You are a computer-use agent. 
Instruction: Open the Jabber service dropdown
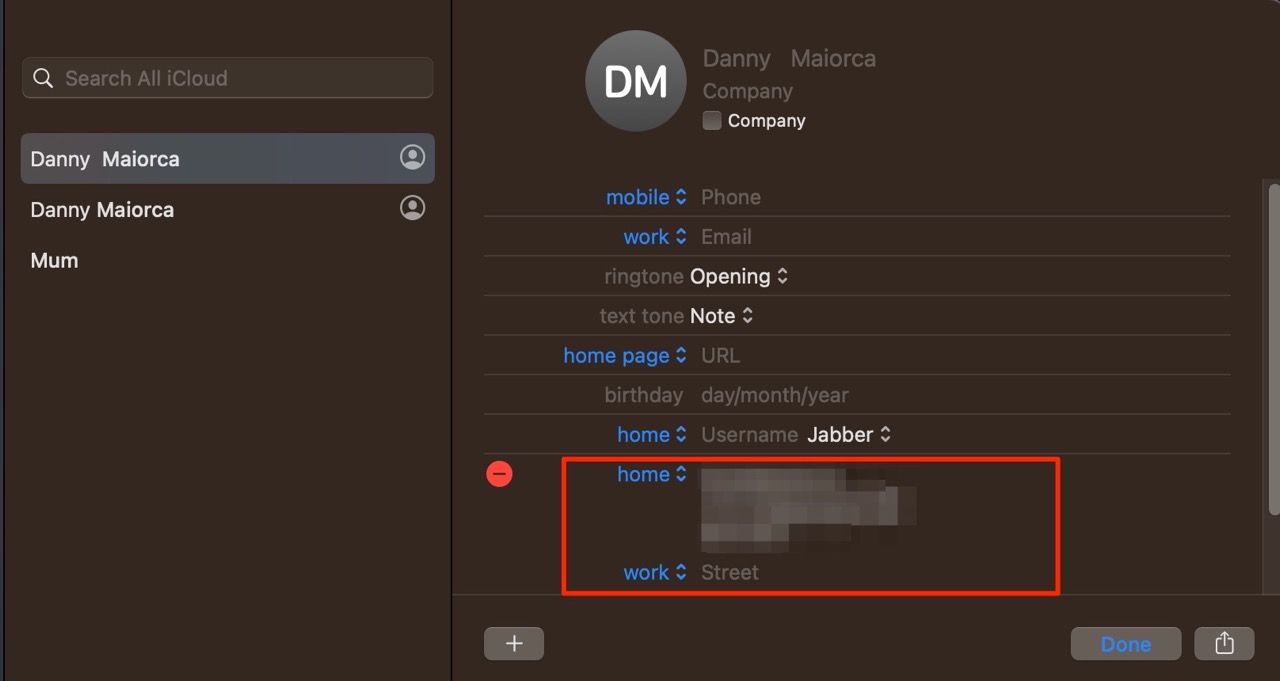[x=849, y=435]
